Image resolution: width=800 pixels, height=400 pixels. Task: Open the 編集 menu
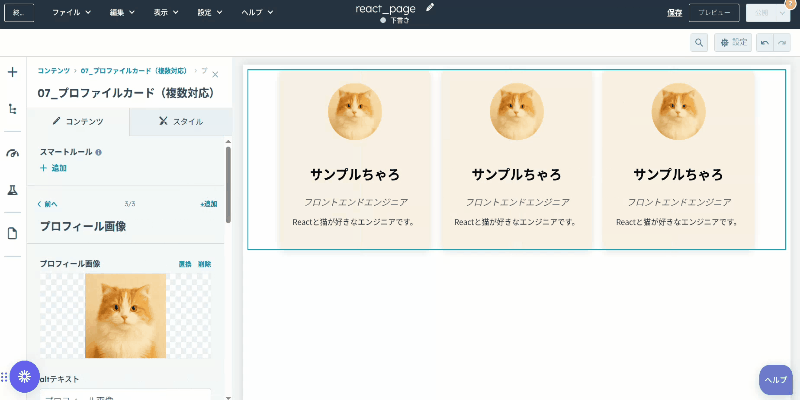[x=122, y=13]
